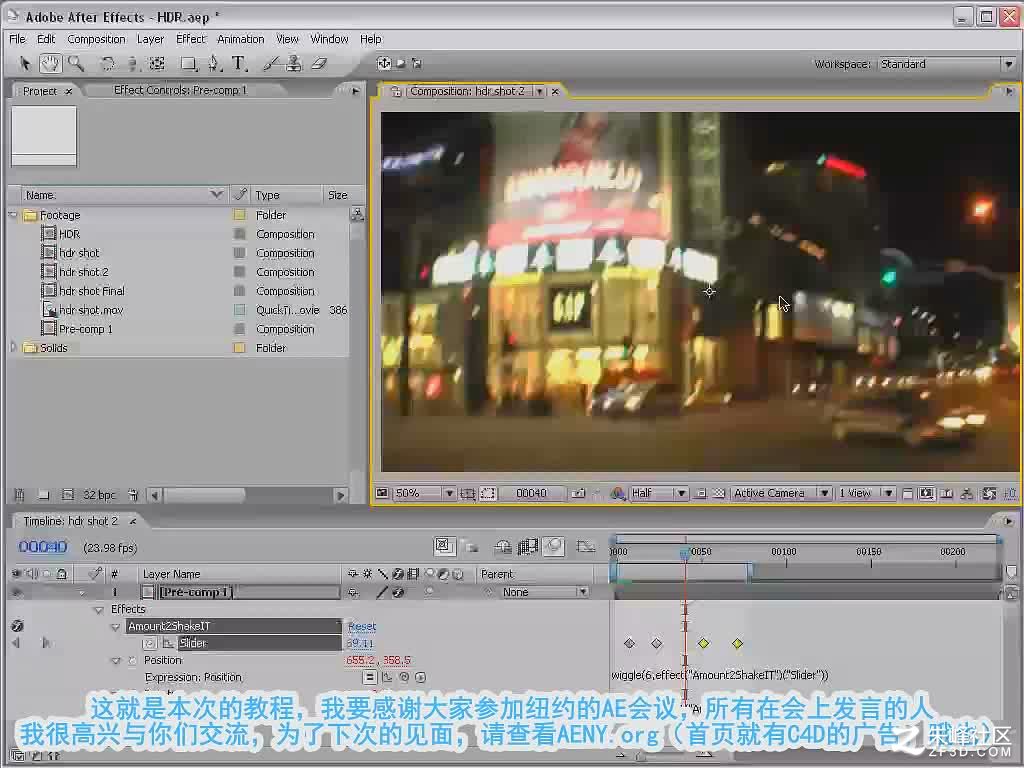Click the Timeline Live Update icon

(x=443, y=546)
